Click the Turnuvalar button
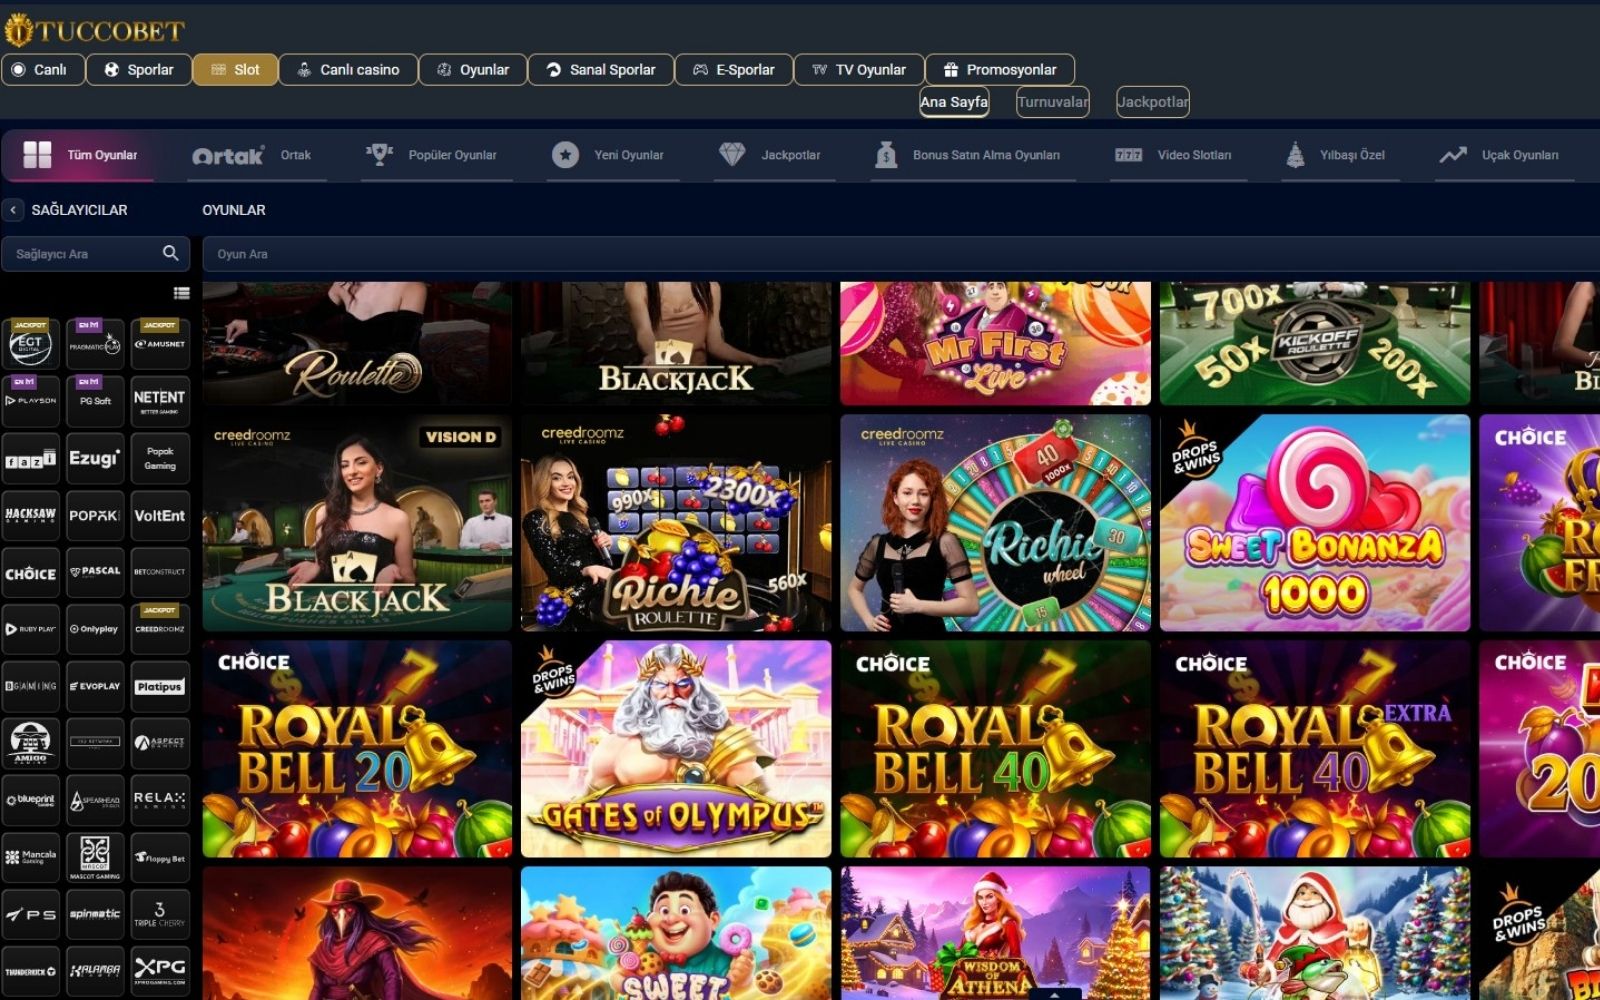This screenshot has height=1000, width=1600. coord(1051,101)
